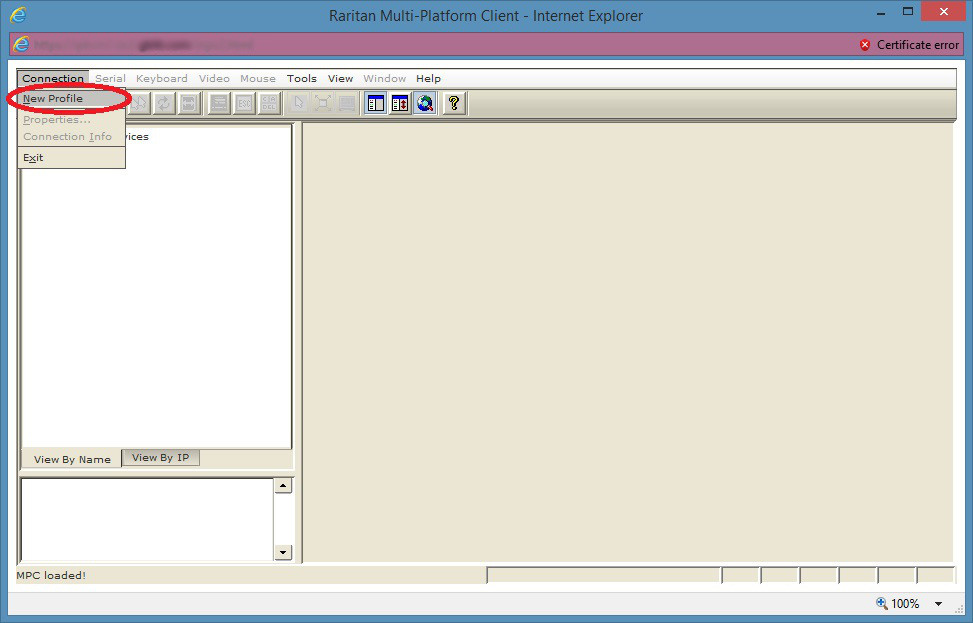973x623 pixels.
Task: Click the ESC key toolbar icon
Action: (x=244, y=103)
